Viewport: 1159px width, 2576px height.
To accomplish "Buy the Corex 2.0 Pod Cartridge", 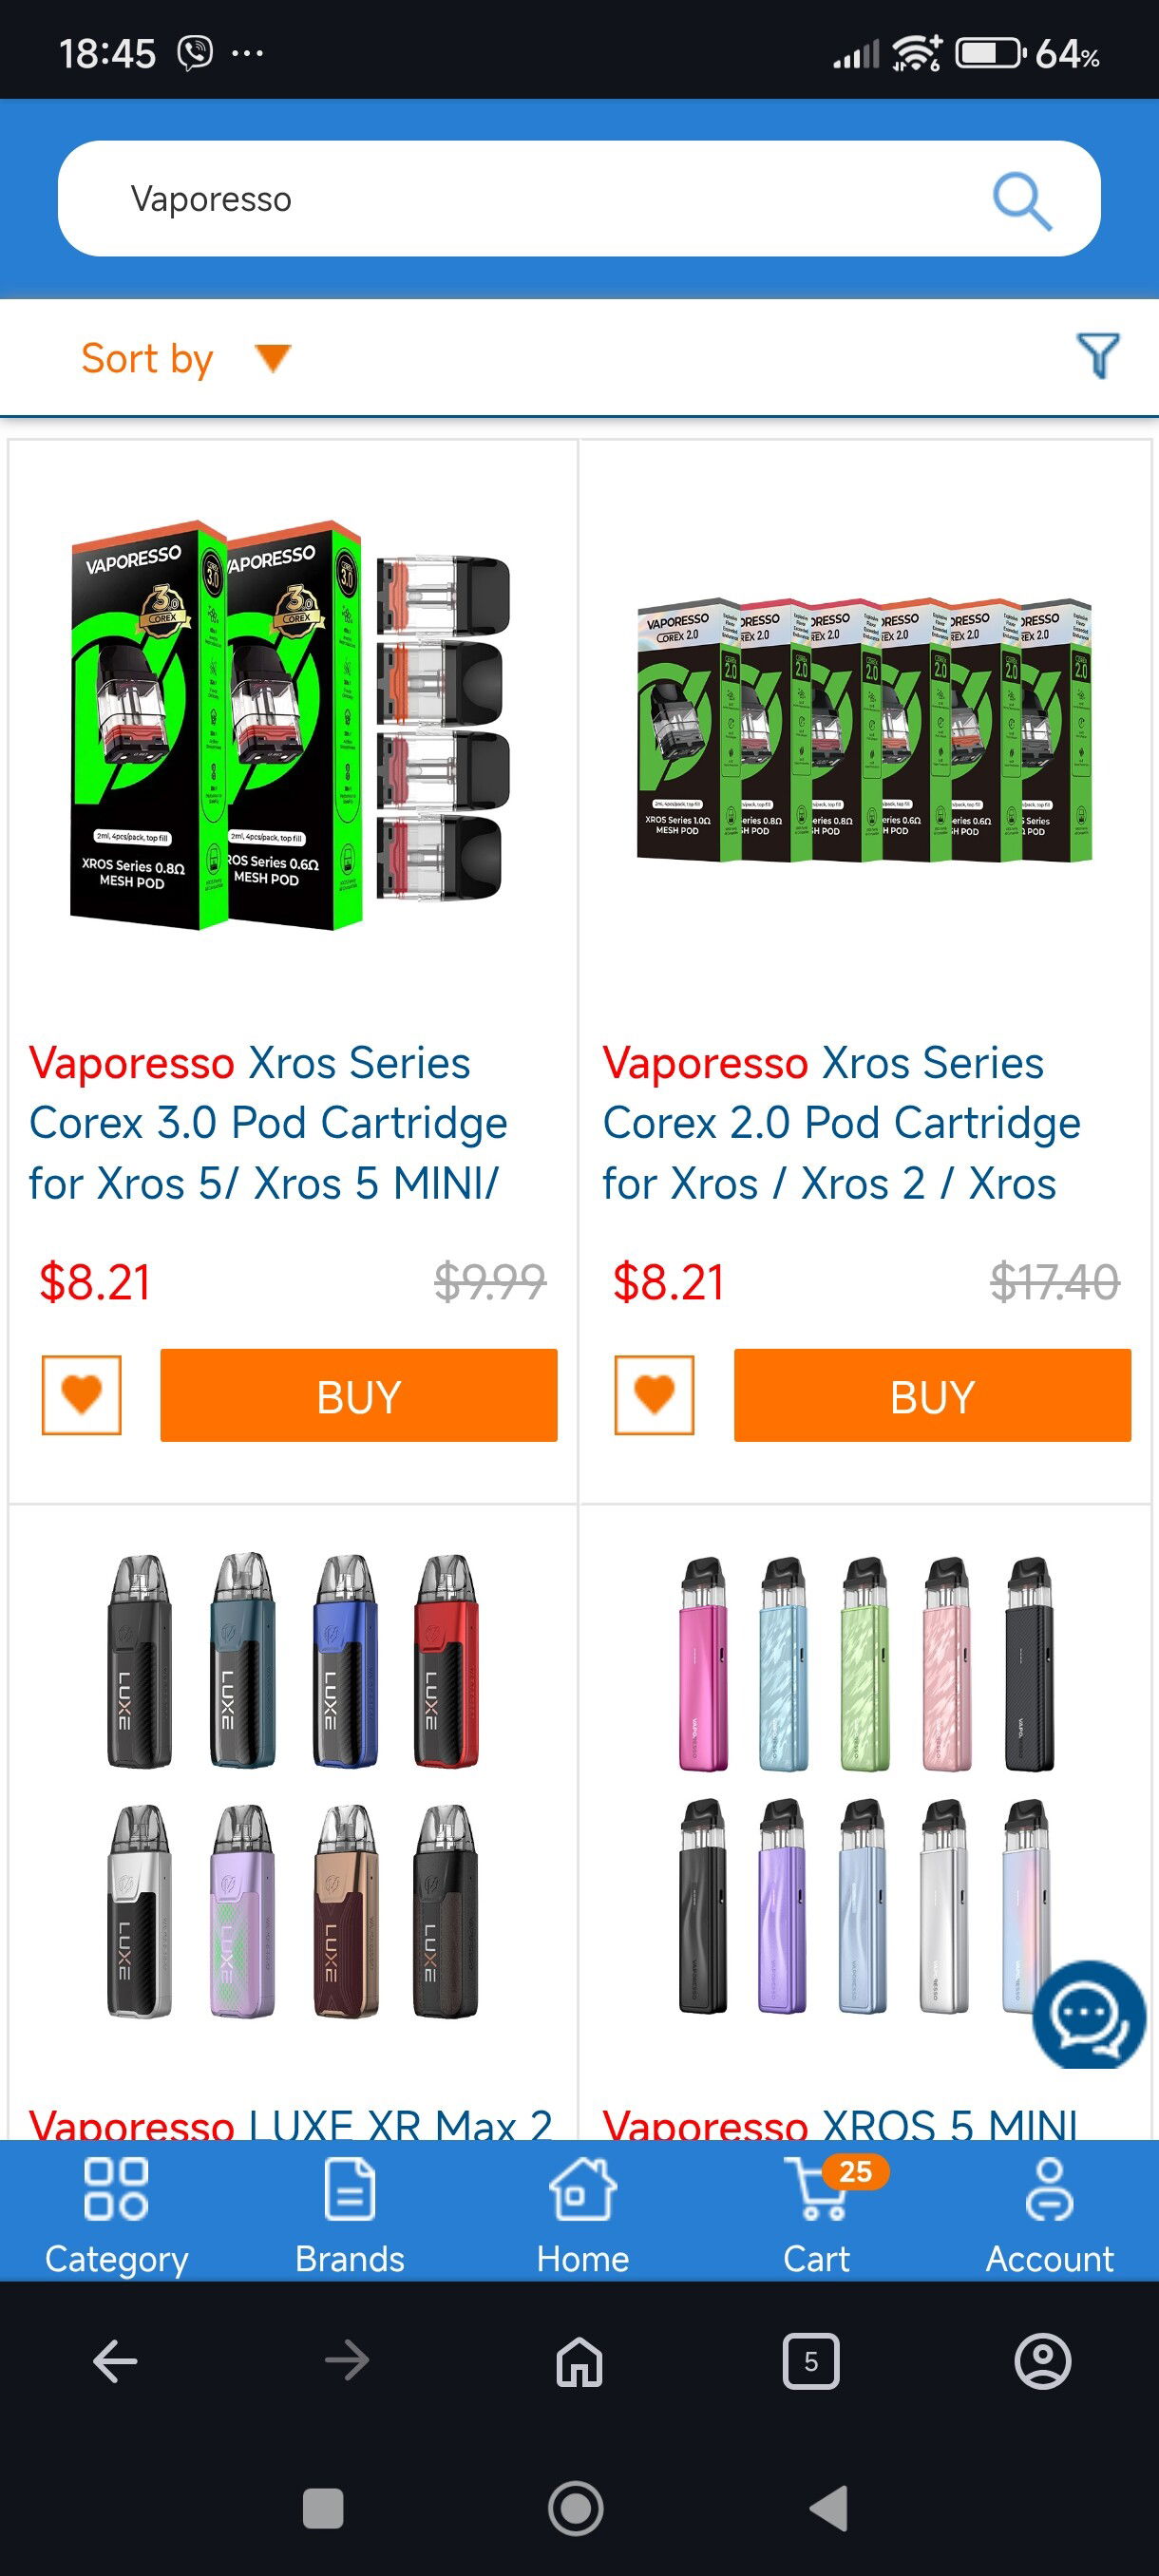I will click(x=932, y=1395).
